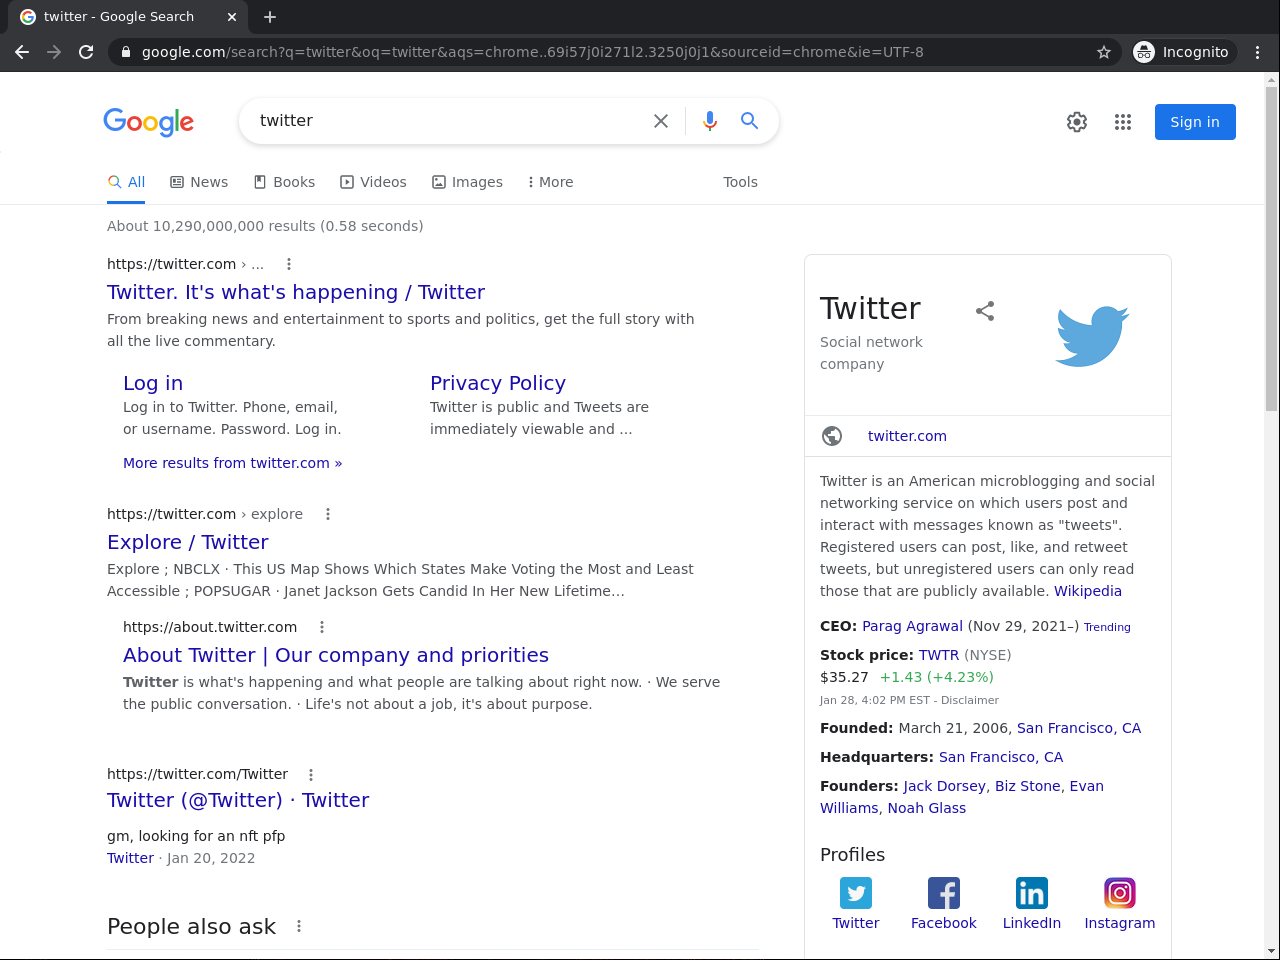Image resolution: width=1280 pixels, height=960 pixels.
Task: Expand the More search categories menu
Action: pyautogui.click(x=550, y=182)
